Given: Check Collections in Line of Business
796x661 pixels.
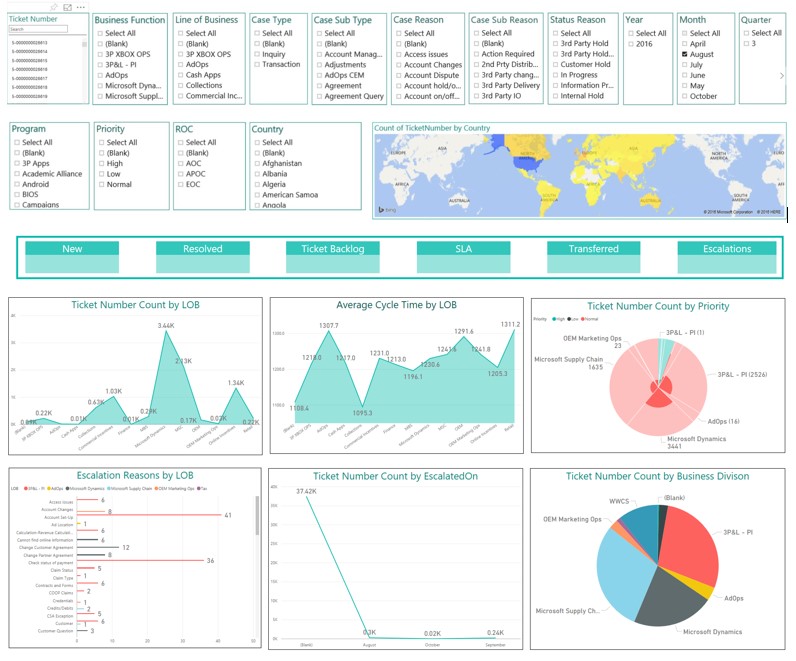Looking at the screenshot, I should 181,85.
